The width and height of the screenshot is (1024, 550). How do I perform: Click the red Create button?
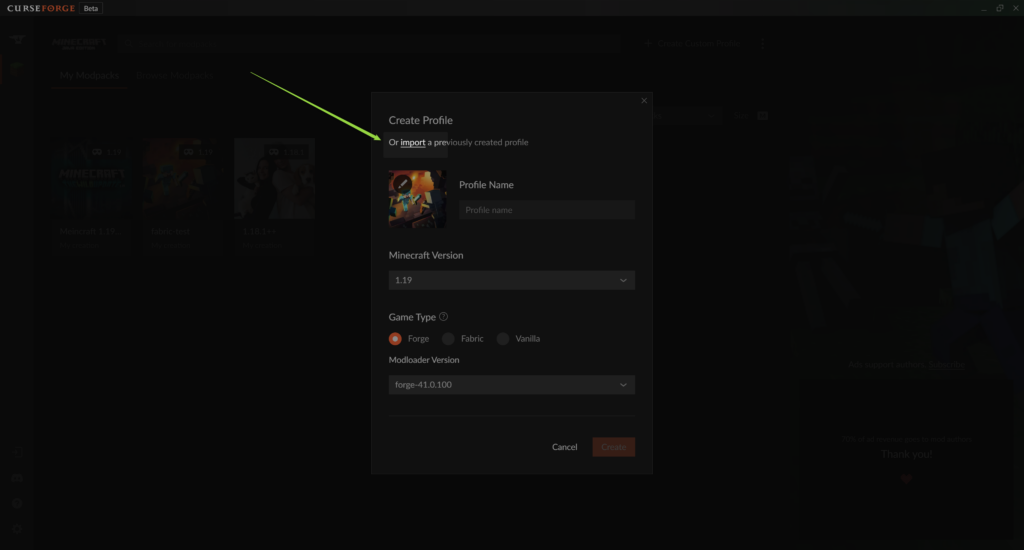point(613,447)
